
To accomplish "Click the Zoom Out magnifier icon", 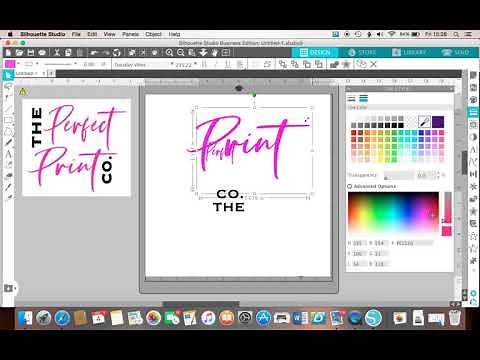I will (181, 52).
